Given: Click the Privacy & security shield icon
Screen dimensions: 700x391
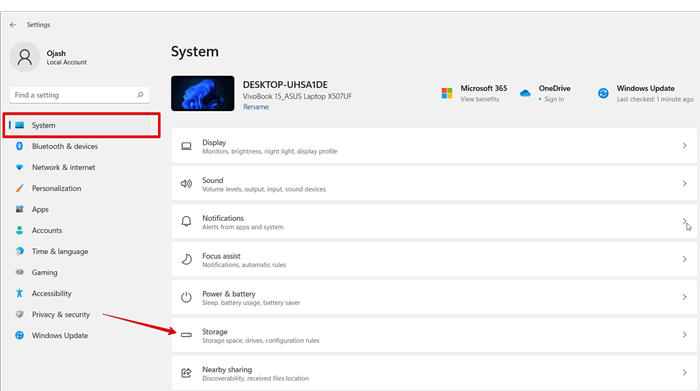Looking at the screenshot, I should coord(19,314).
